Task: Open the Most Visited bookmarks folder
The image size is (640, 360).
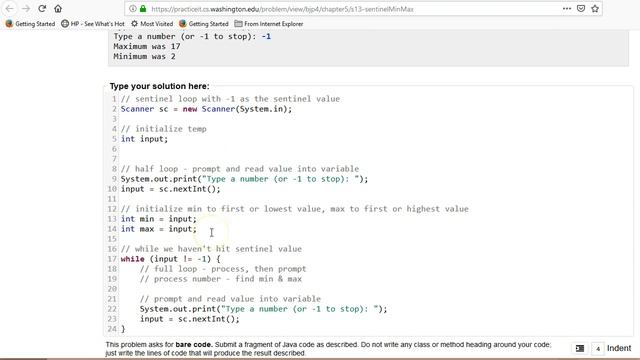Action: click(152, 24)
